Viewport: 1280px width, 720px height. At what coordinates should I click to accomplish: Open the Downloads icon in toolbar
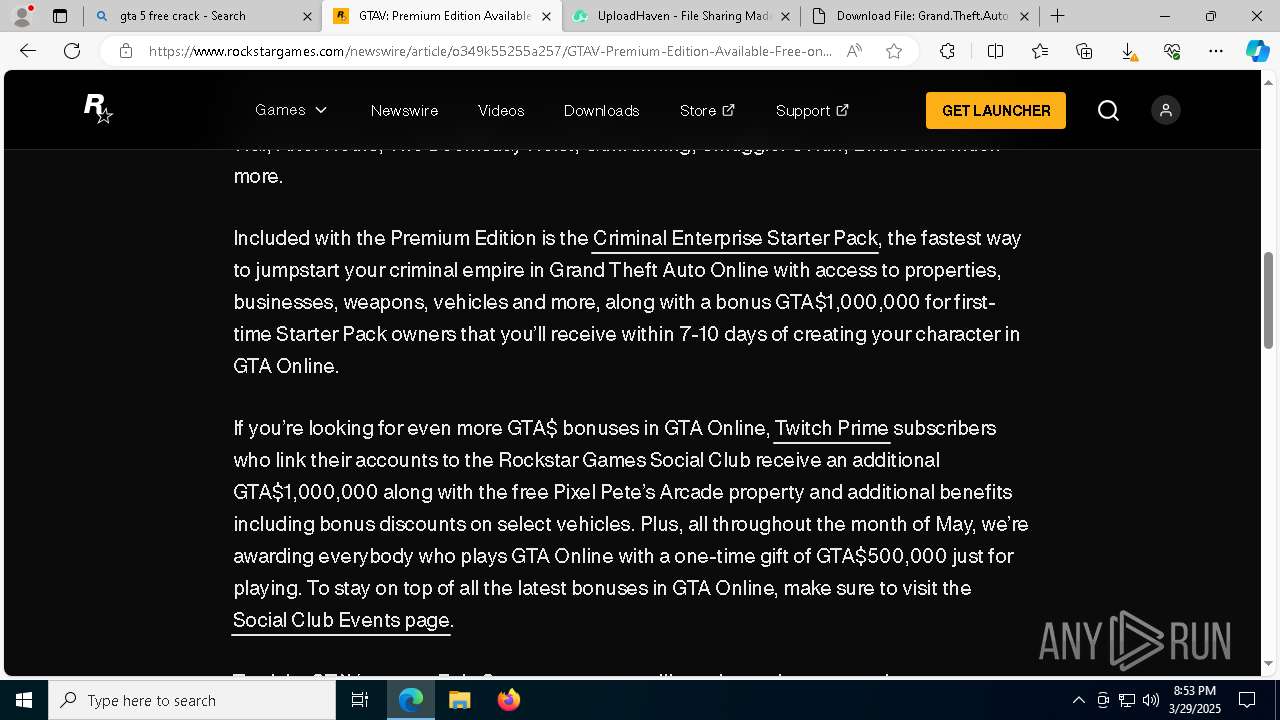[1128, 51]
